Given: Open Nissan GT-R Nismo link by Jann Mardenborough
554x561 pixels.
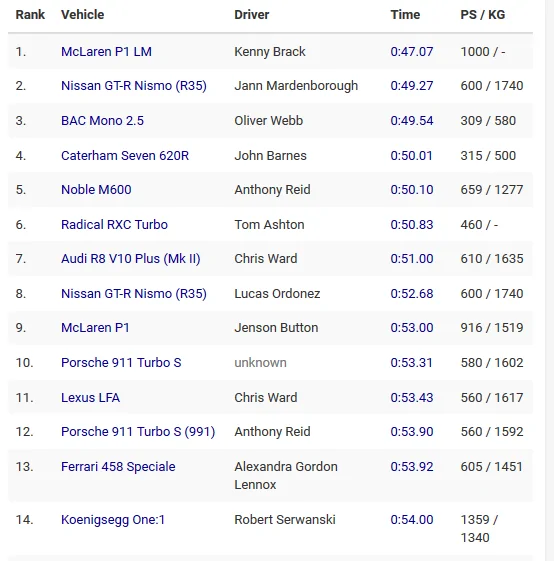Looking at the screenshot, I should [134, 86].
